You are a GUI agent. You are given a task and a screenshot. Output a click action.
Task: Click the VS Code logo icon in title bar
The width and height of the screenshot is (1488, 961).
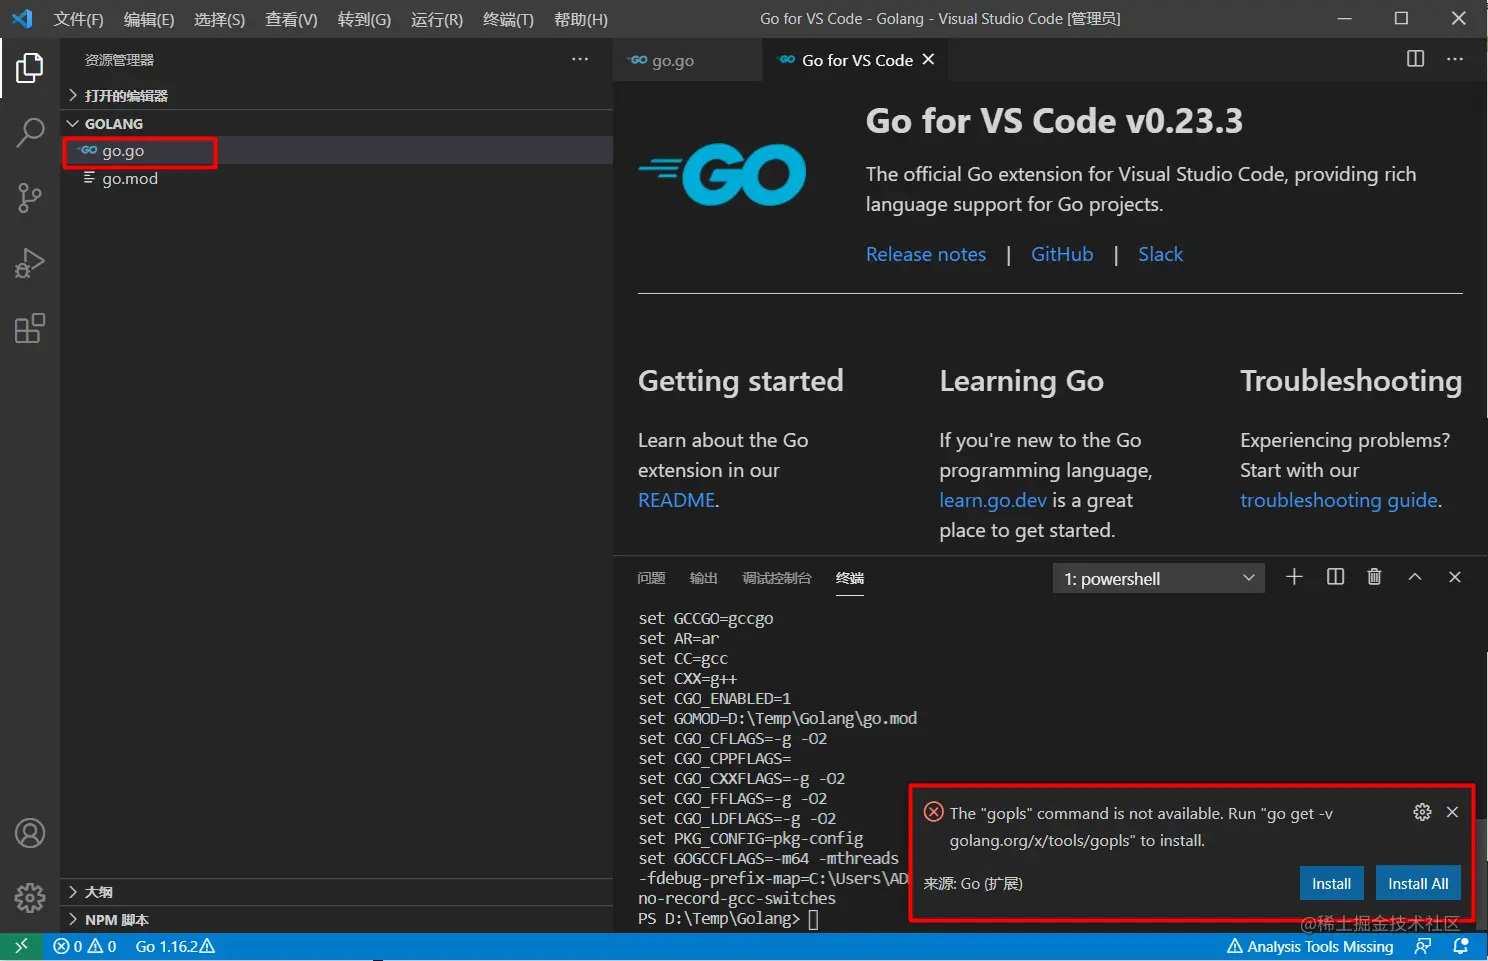click(22, 19)
